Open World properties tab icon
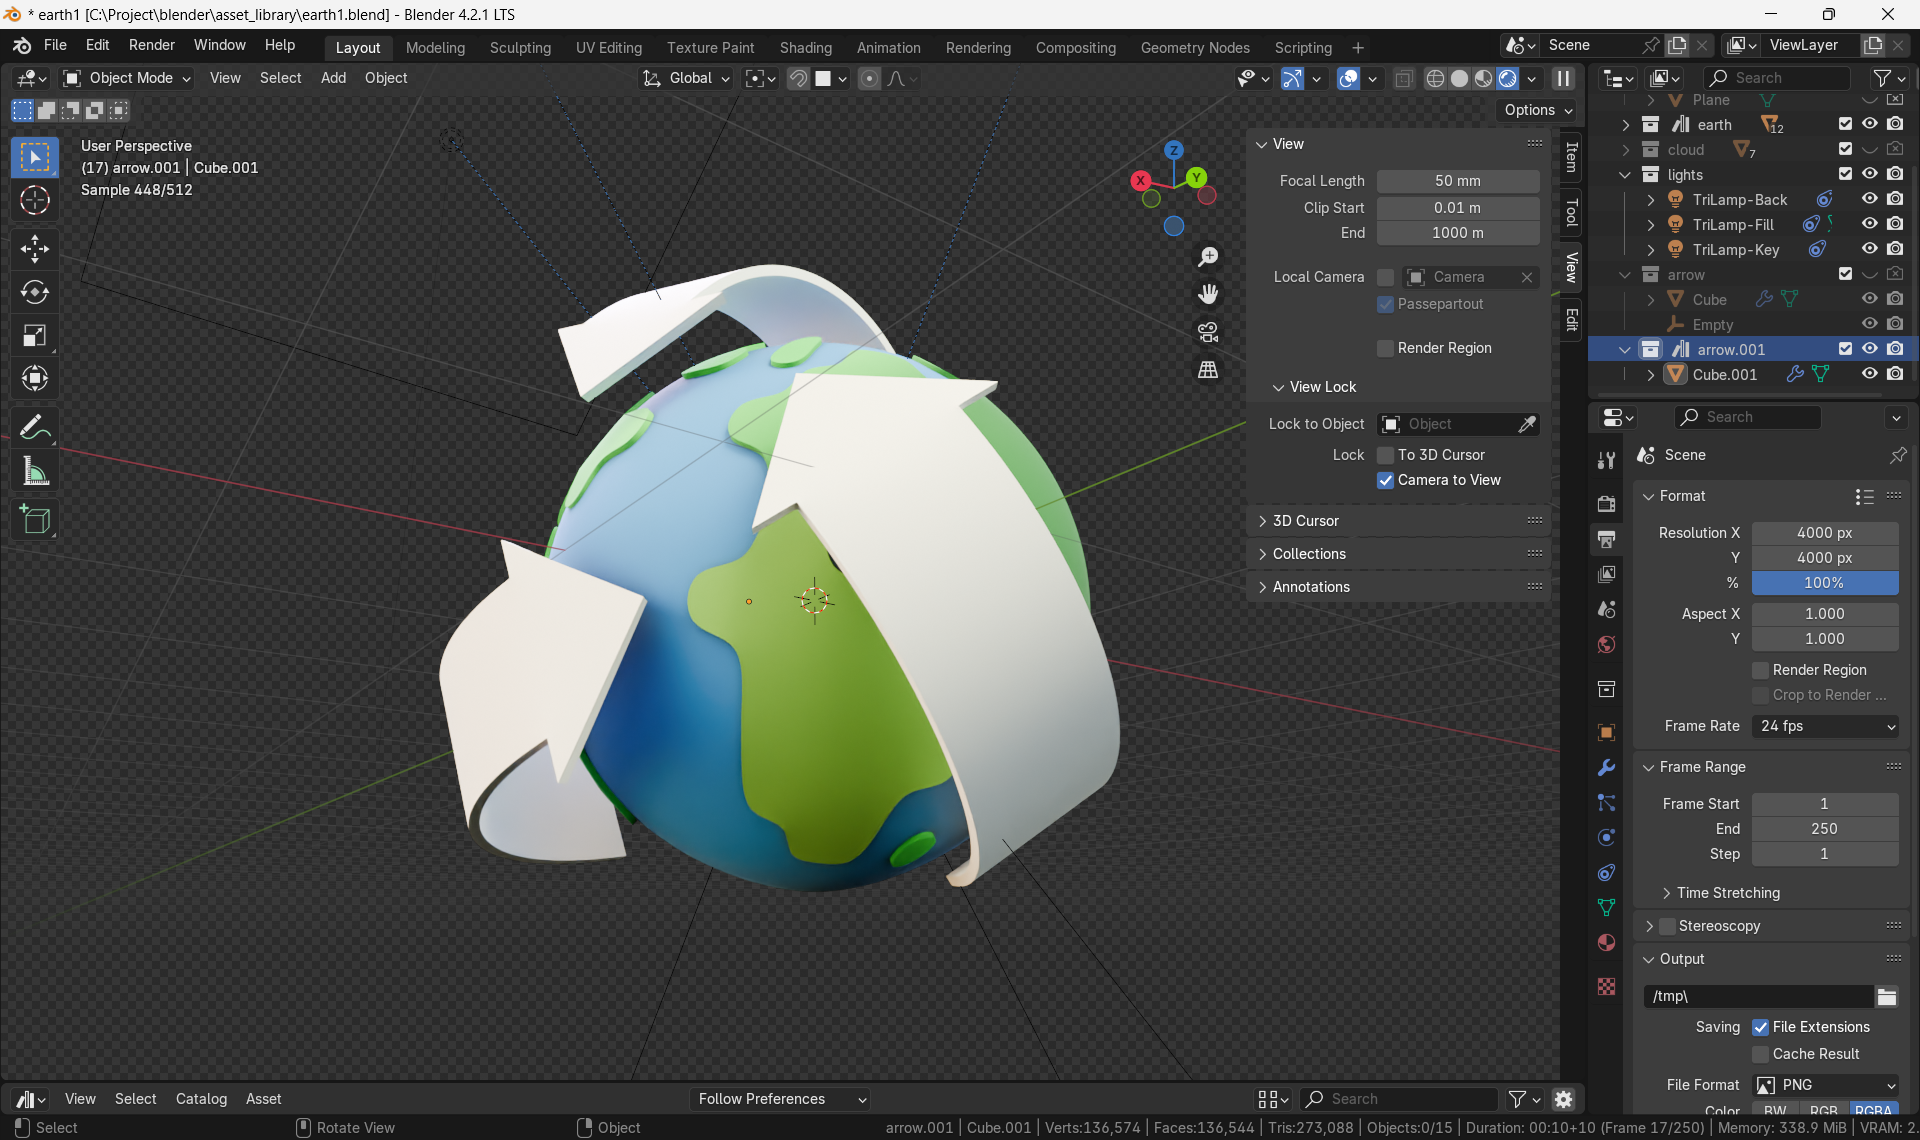 [x=1606, y=644]
